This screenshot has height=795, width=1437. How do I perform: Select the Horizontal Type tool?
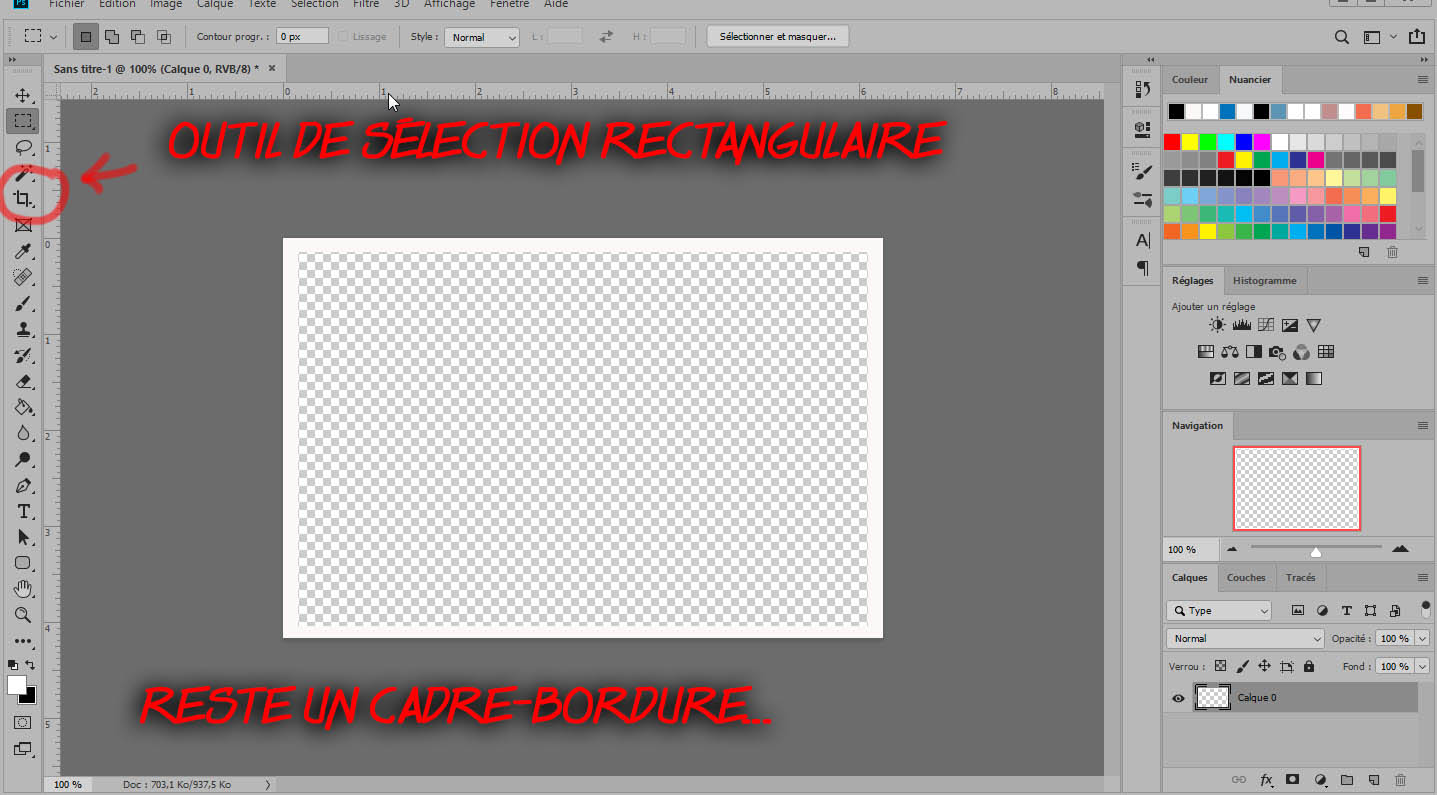pos(23,512)
